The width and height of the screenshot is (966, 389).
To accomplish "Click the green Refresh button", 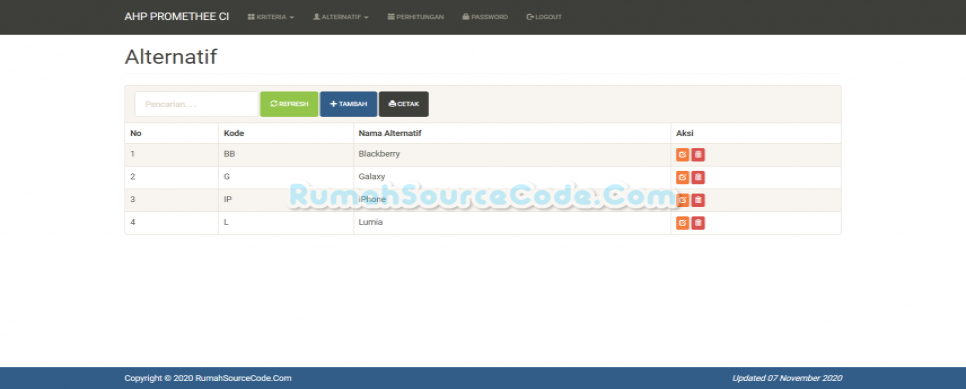I will coord(289,104).
